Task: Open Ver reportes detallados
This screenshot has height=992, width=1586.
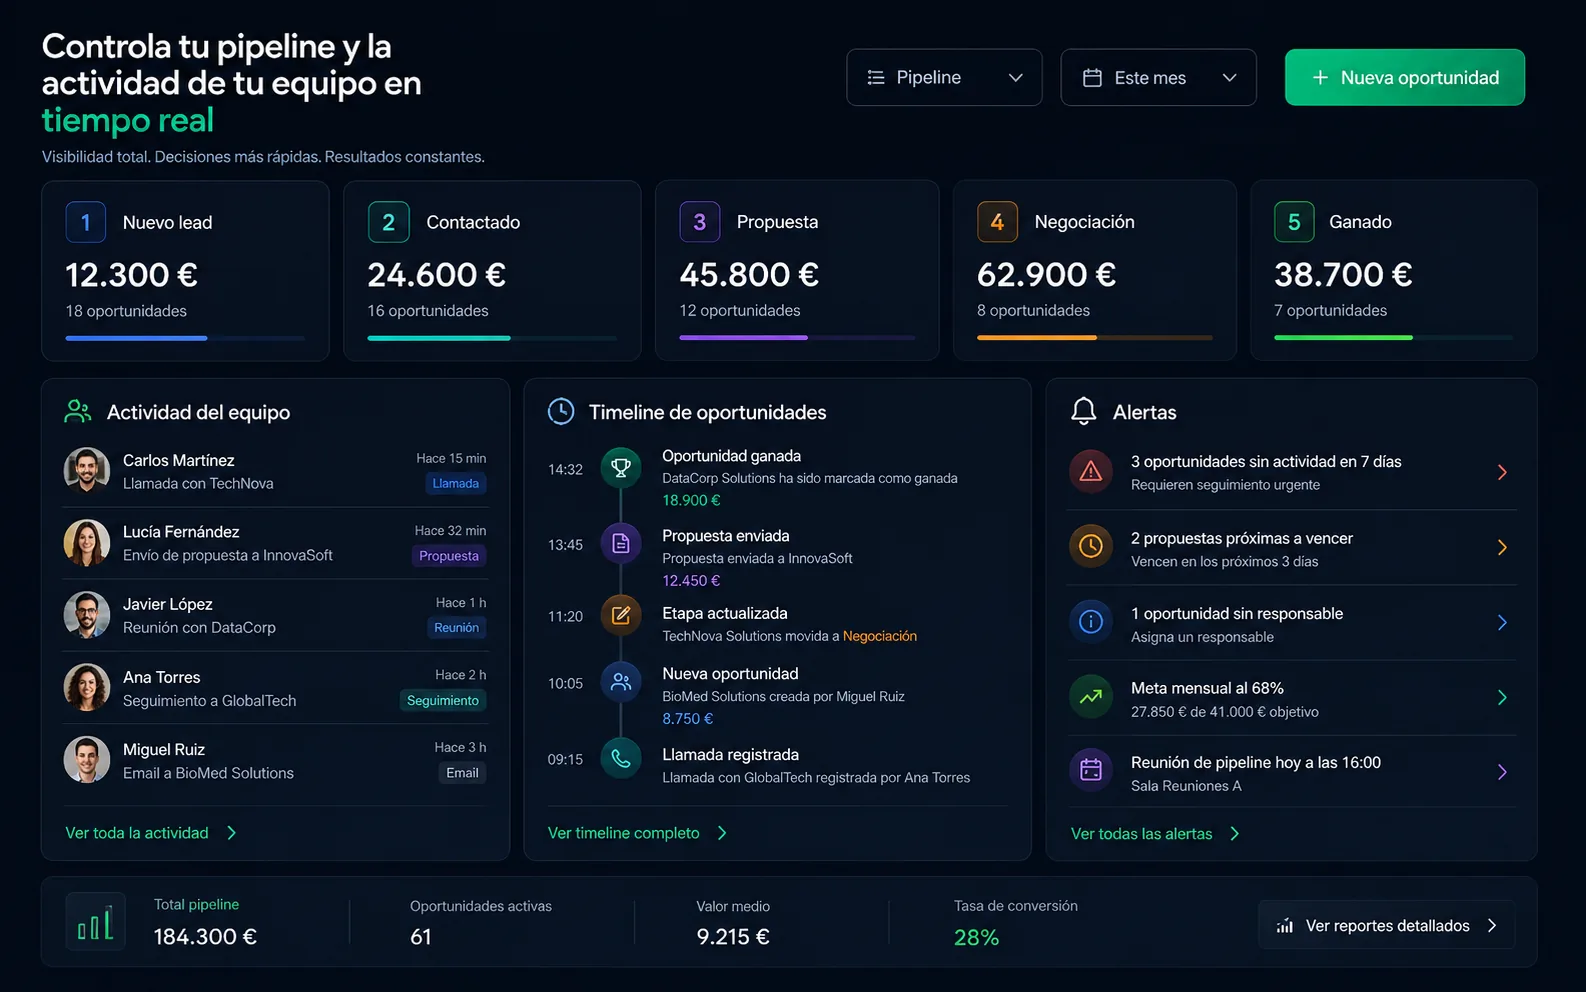Action: pyautogui.click(x=1386, y=925)
